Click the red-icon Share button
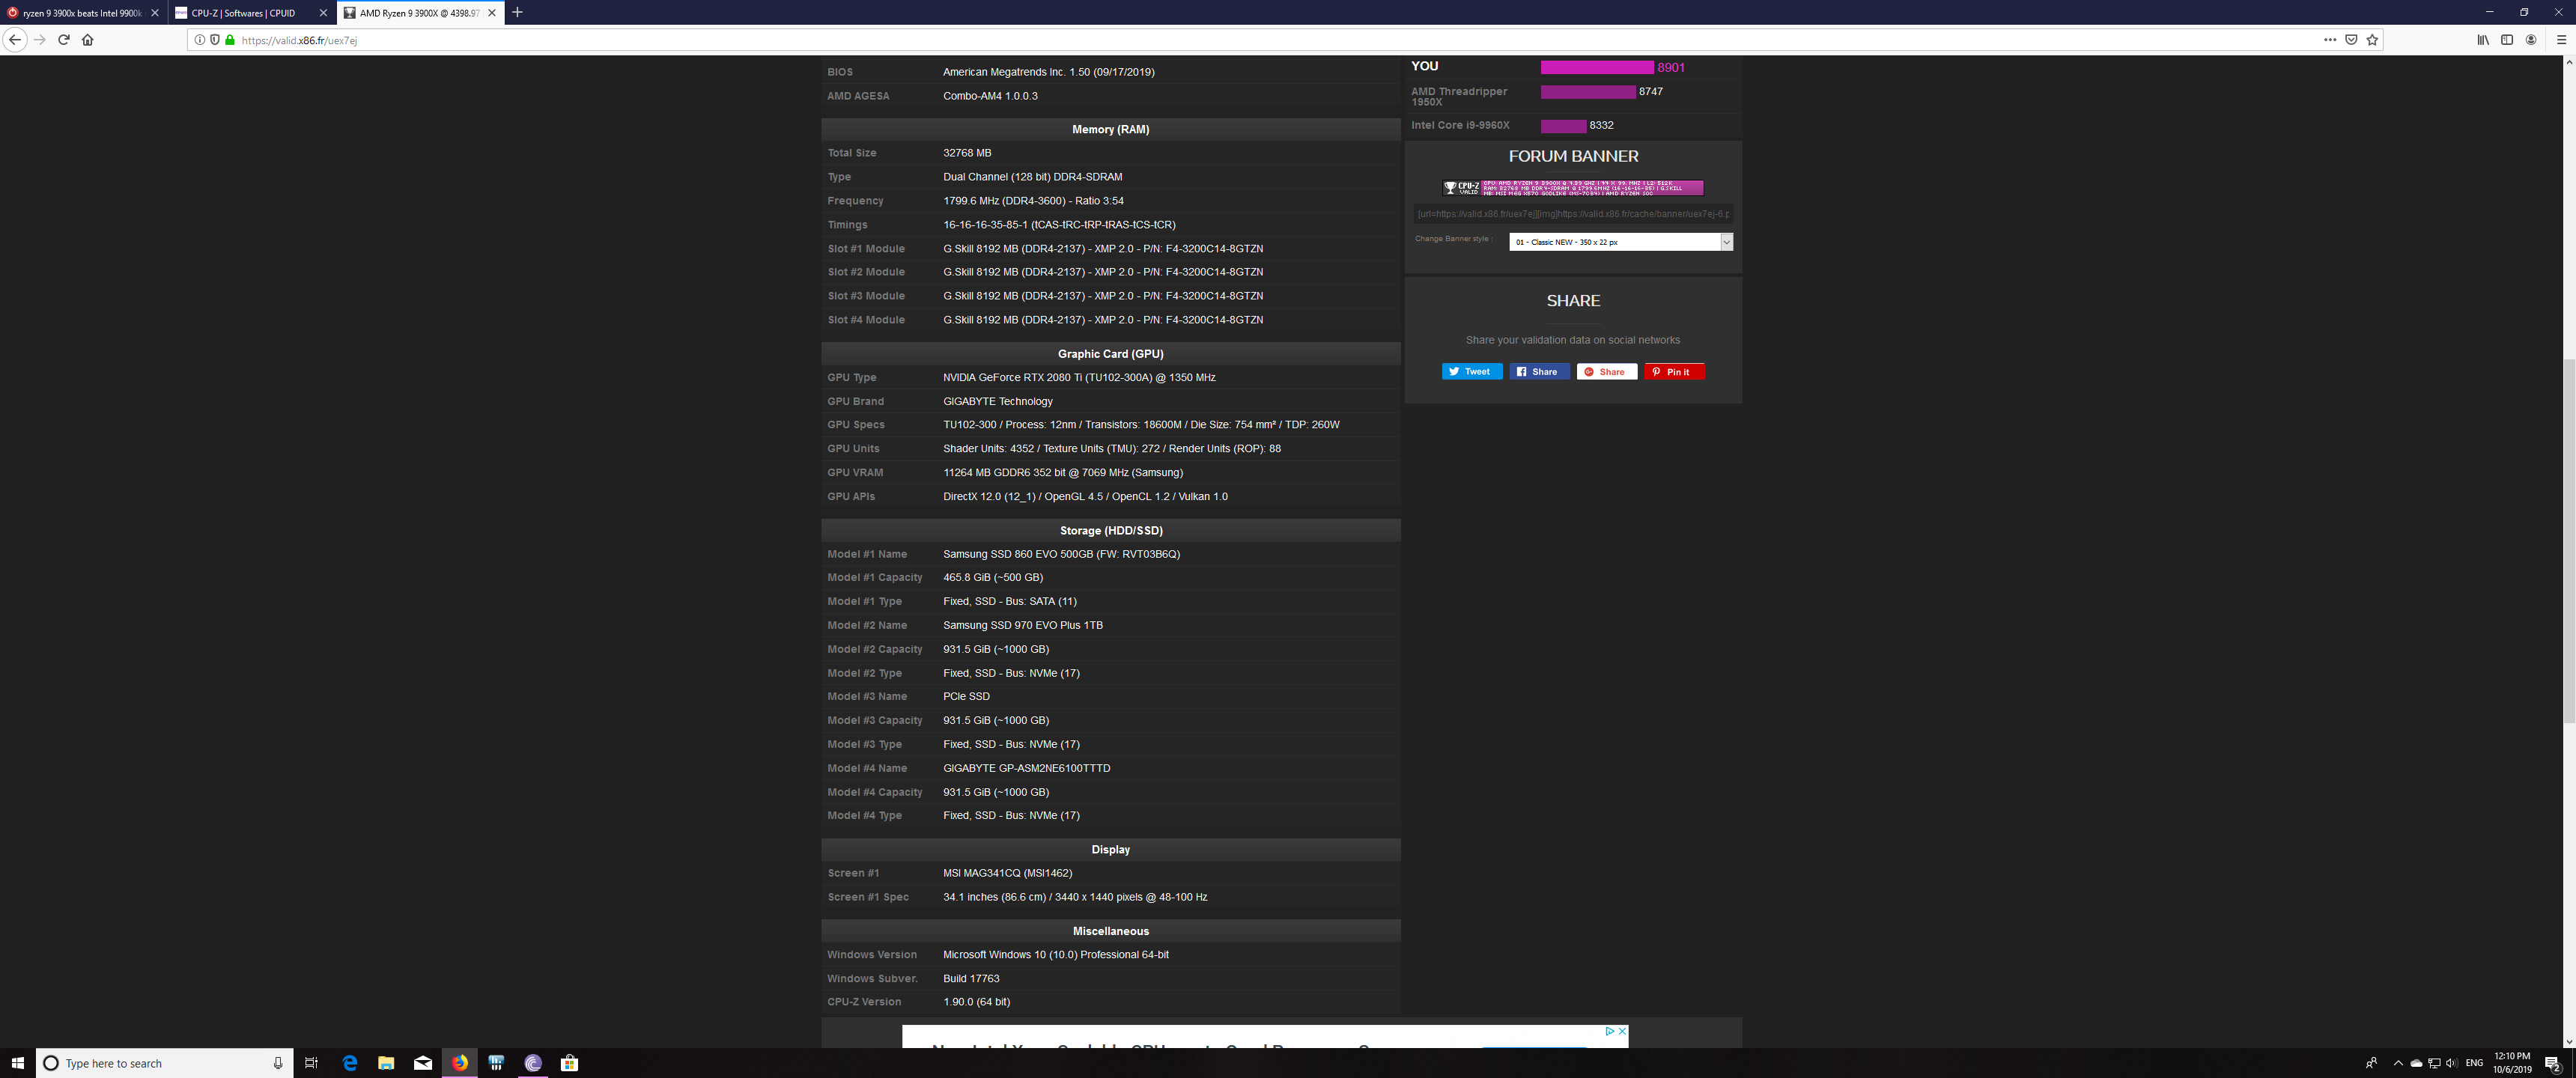The width and height of the screenshot is (2576, 1078). [x=1606, y=372]
